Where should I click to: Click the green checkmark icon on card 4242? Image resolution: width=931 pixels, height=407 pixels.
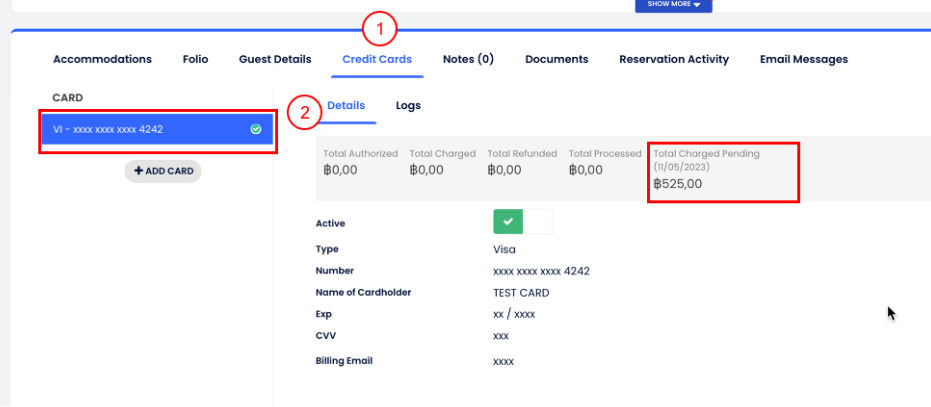256,129
